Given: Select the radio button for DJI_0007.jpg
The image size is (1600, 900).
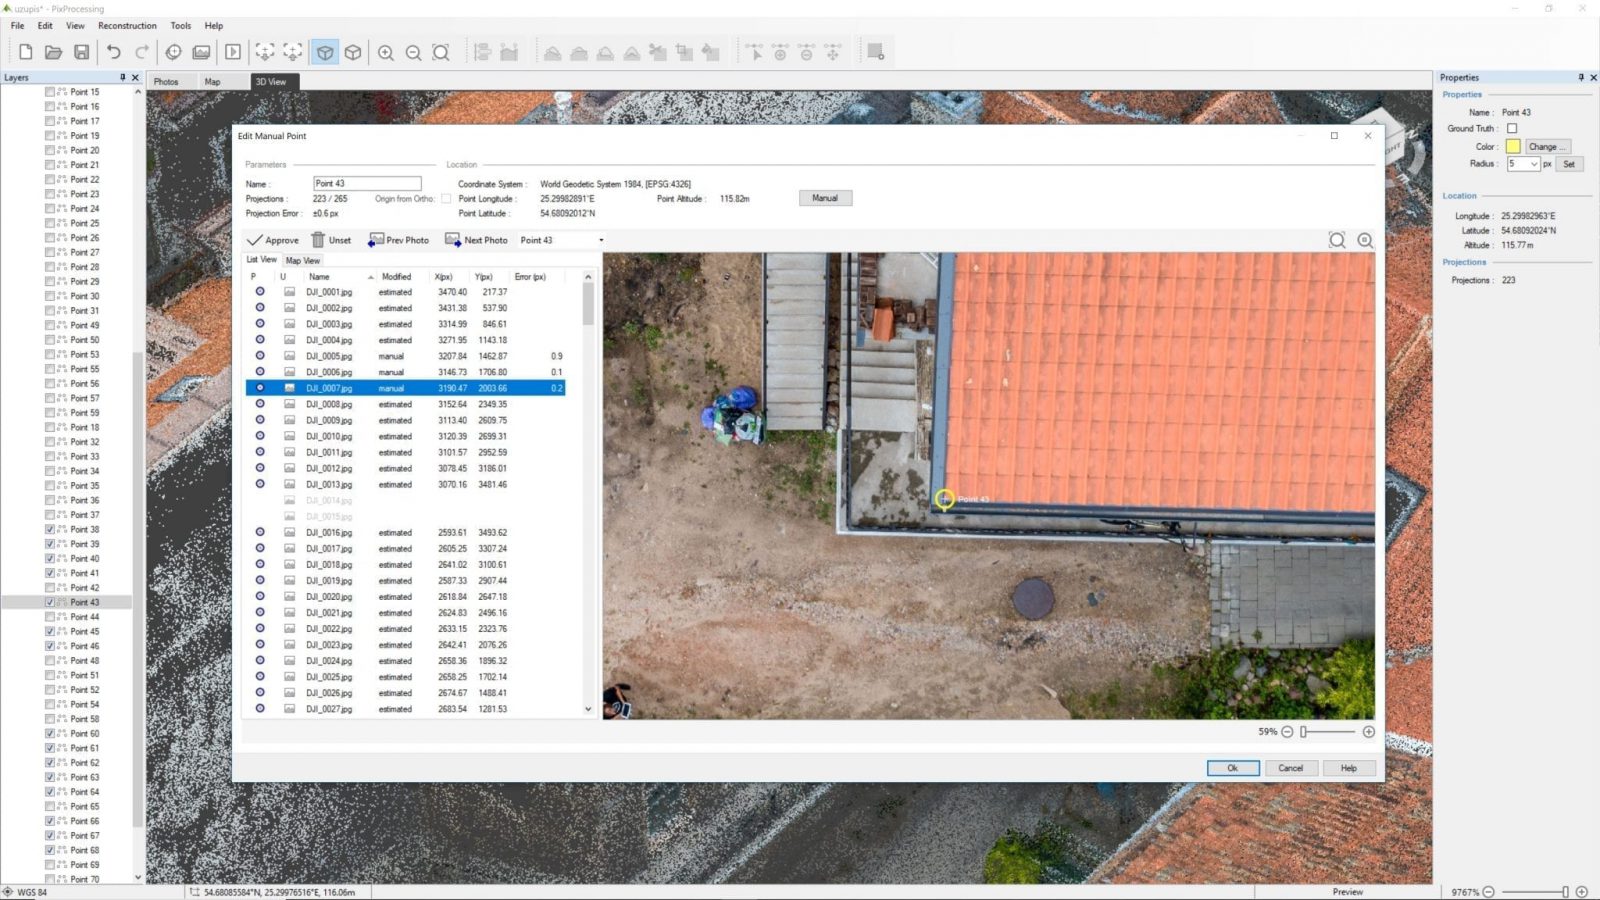Looking at the screenshot, I should coord(260,388).
